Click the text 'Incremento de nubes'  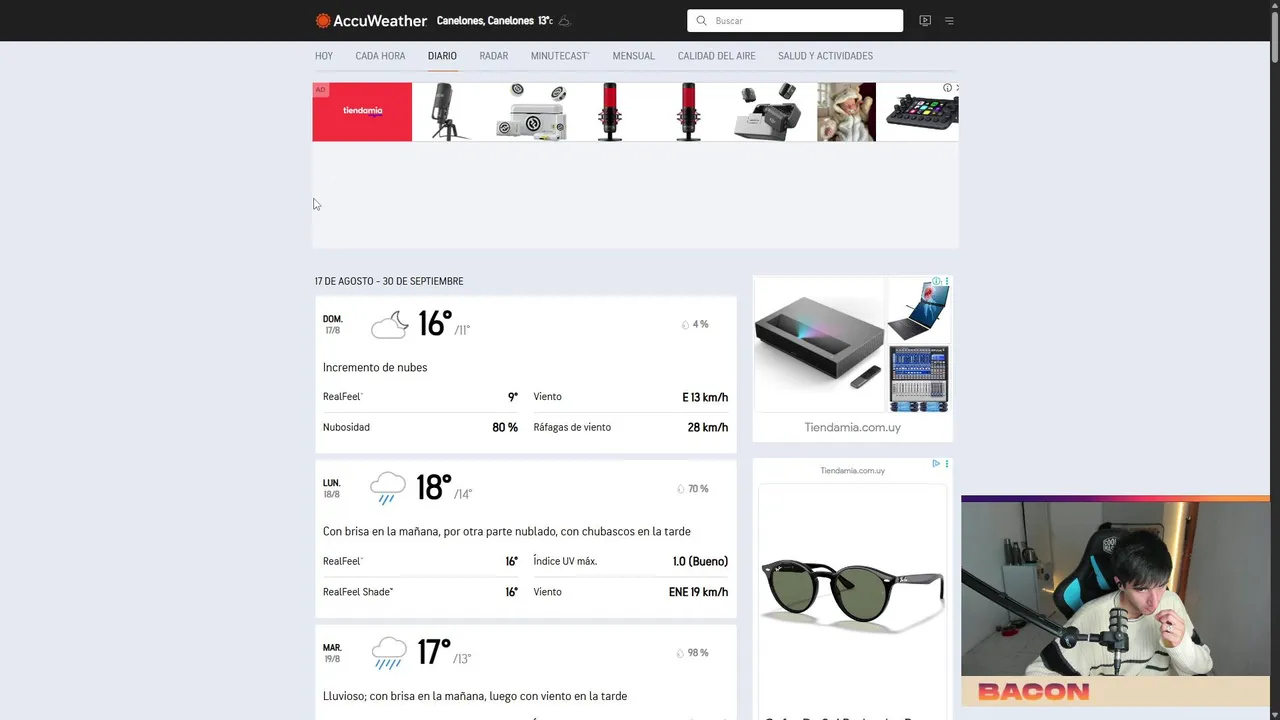375,367
